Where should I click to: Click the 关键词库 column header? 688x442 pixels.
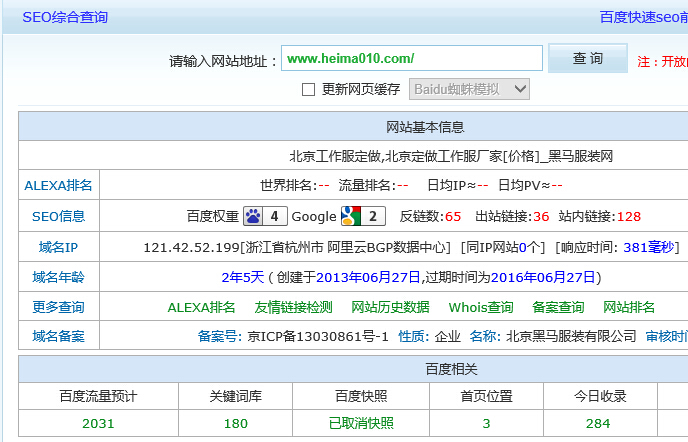pos(236,396)
